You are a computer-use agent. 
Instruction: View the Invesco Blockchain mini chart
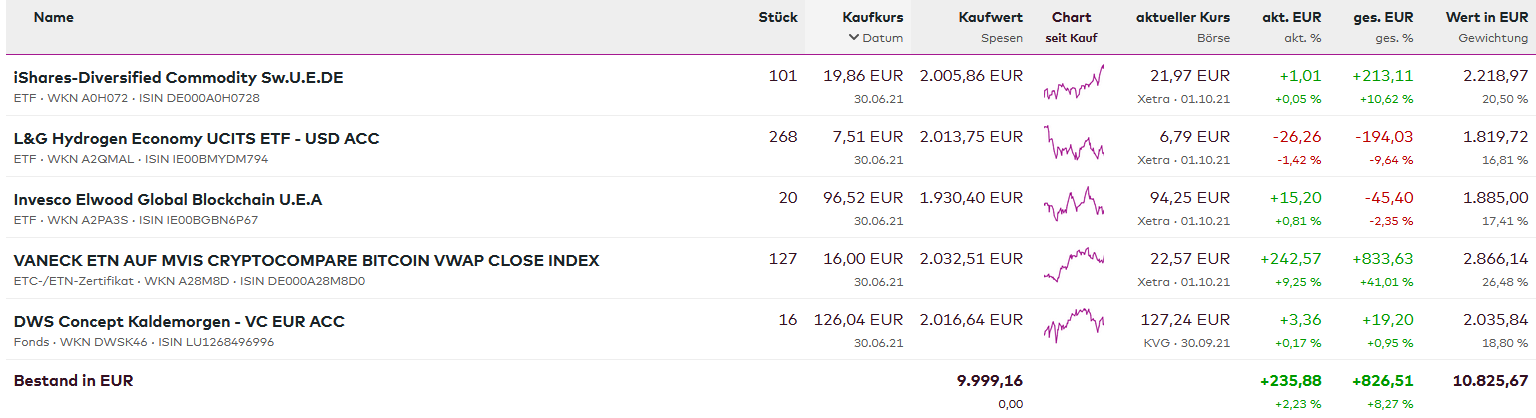1073,206
